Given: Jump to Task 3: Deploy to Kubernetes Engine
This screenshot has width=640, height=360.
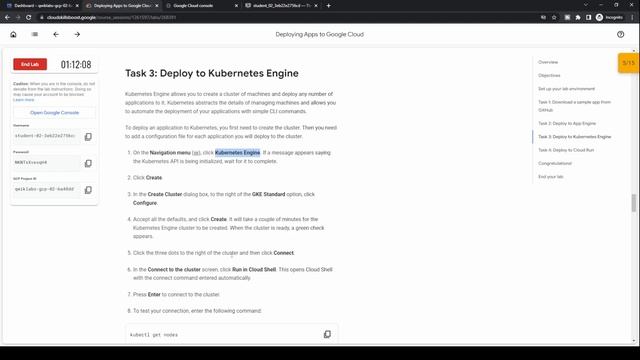Looking at the screenshot, I should coord(575,137).
